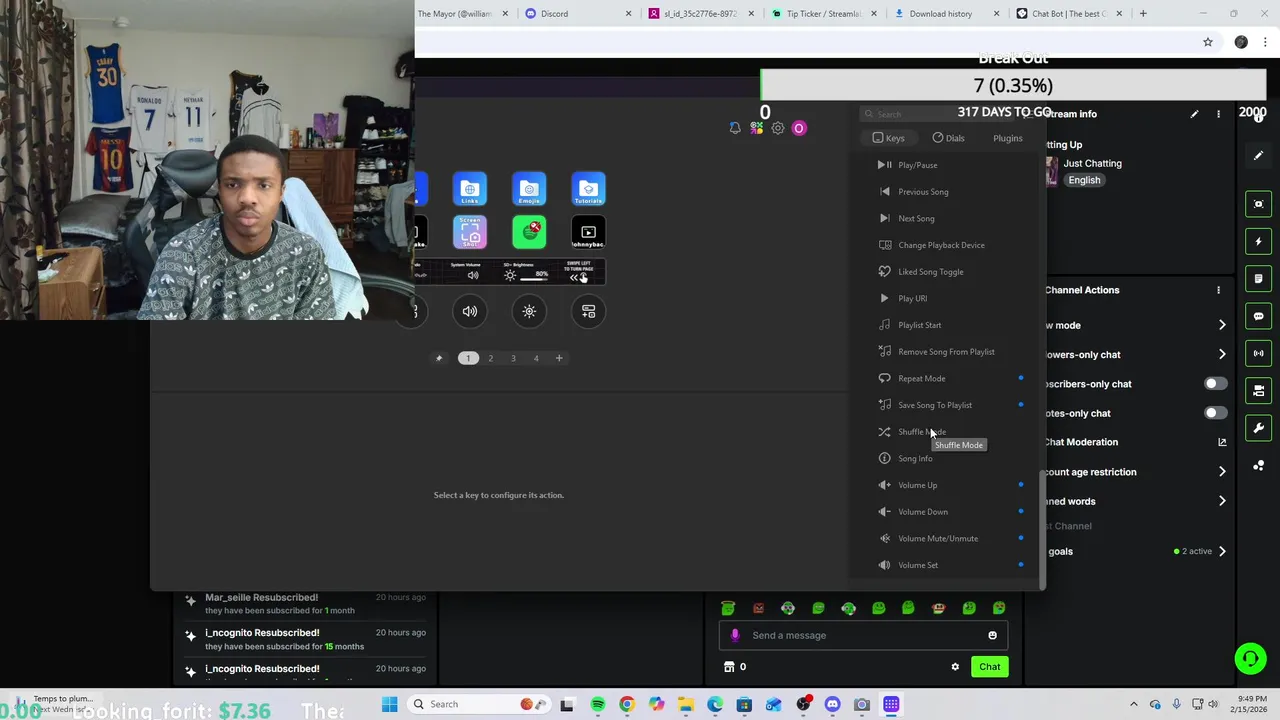The height and width of the screenshot is (720, 1280).
Task: Expand account age restriction settings
Action: pos(1222,472)
